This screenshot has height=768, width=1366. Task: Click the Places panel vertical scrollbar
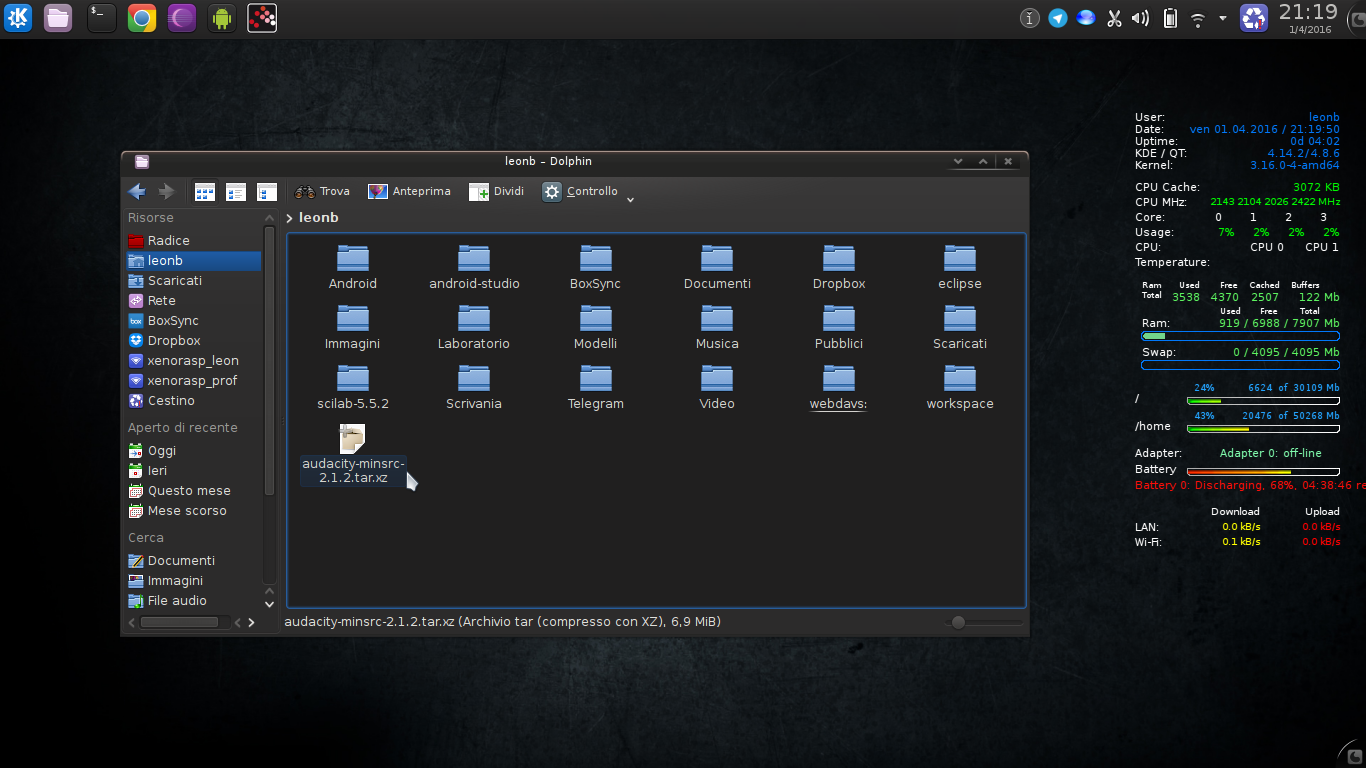pos(269,360)
